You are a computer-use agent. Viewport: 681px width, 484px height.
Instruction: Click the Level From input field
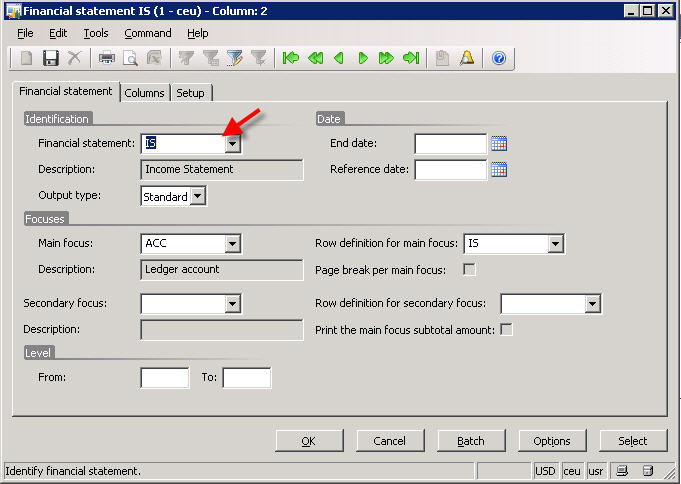pos(165,378)
